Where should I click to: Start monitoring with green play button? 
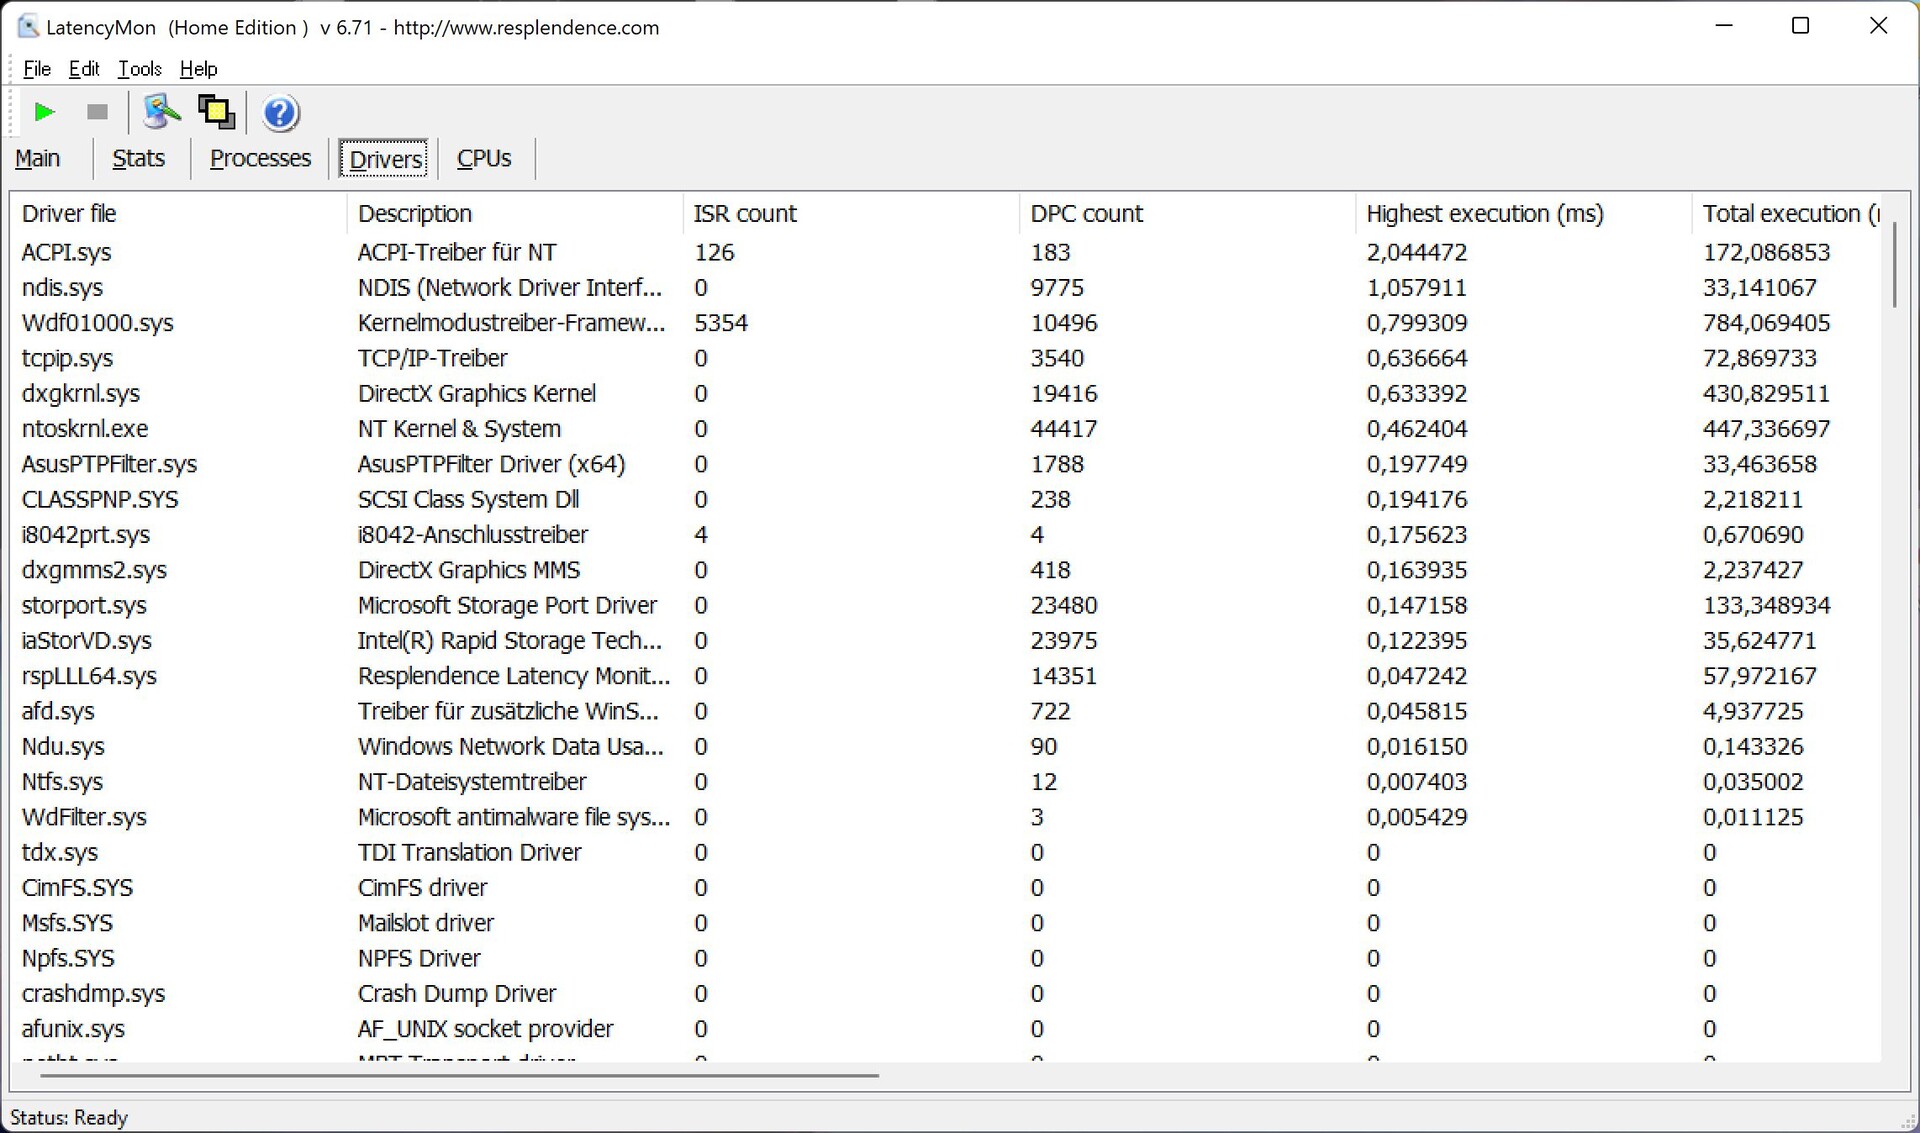[44, 112]
